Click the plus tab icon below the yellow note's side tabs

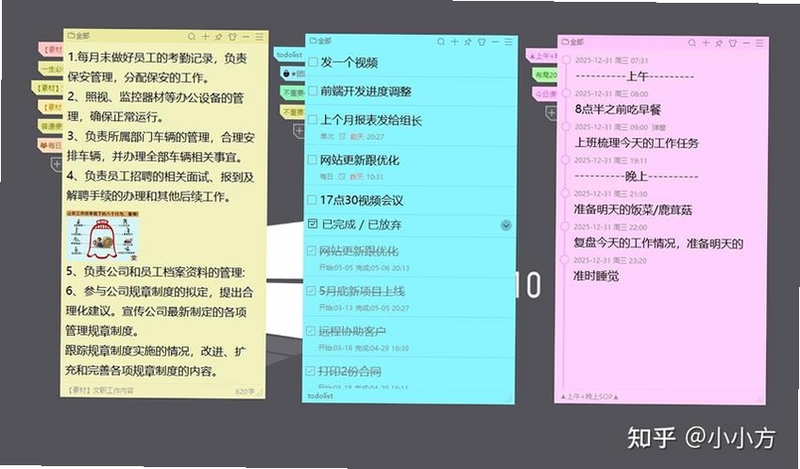pos(57,164)
